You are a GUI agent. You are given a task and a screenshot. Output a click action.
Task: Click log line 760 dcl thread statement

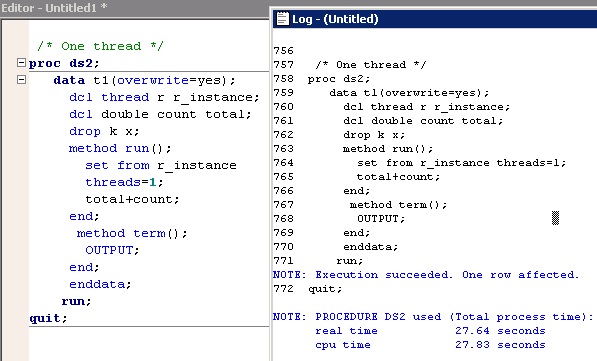pyautogui.click(x=426, y=107)
